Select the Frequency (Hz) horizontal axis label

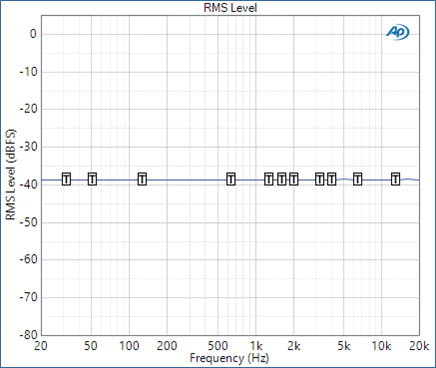[x=229, y=358]
